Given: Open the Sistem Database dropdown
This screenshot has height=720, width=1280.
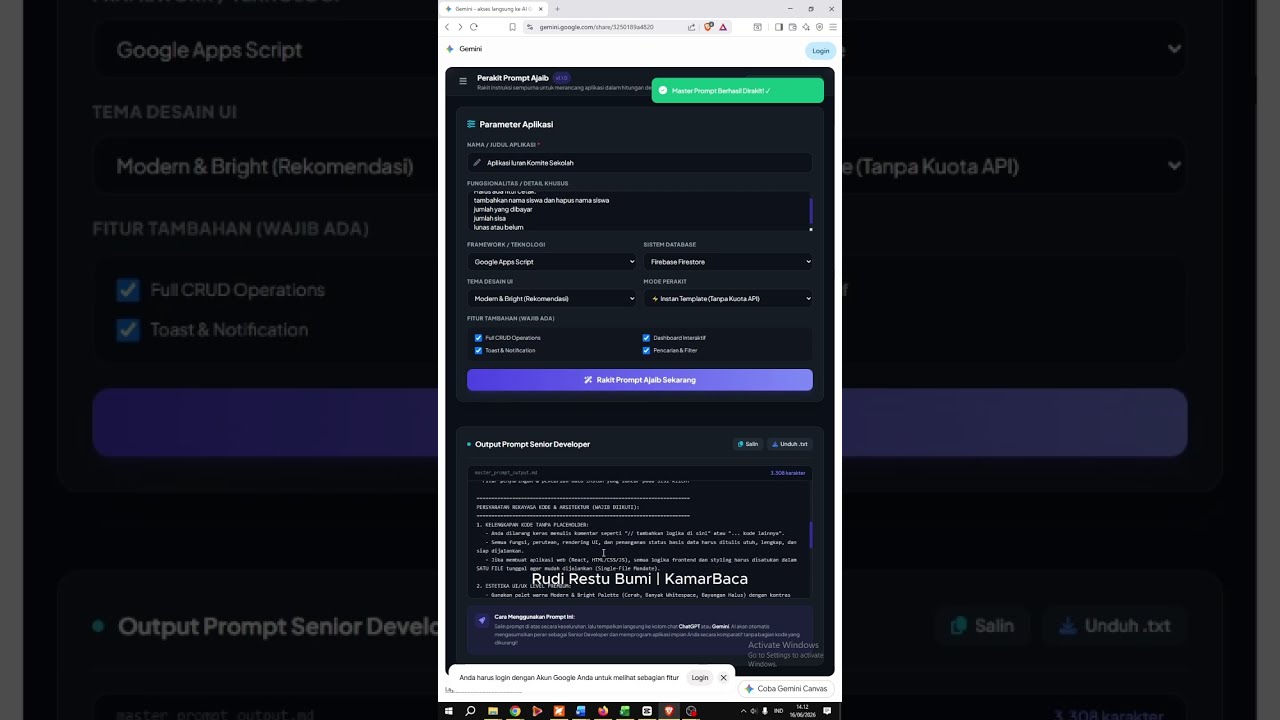Looking at the screenshot, I should 728,262.
